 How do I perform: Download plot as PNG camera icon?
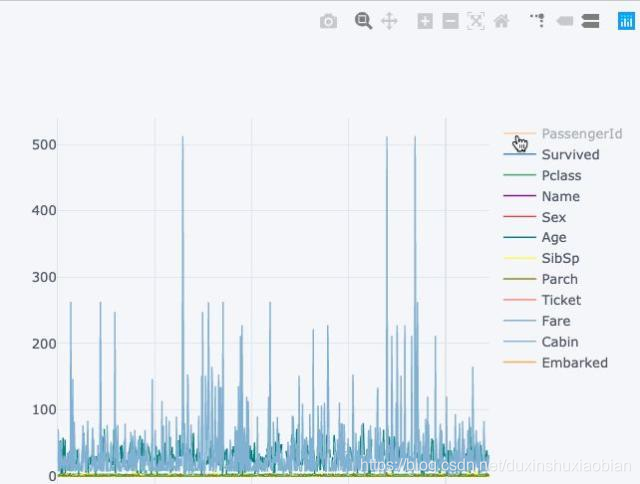[x=329, y=21]
